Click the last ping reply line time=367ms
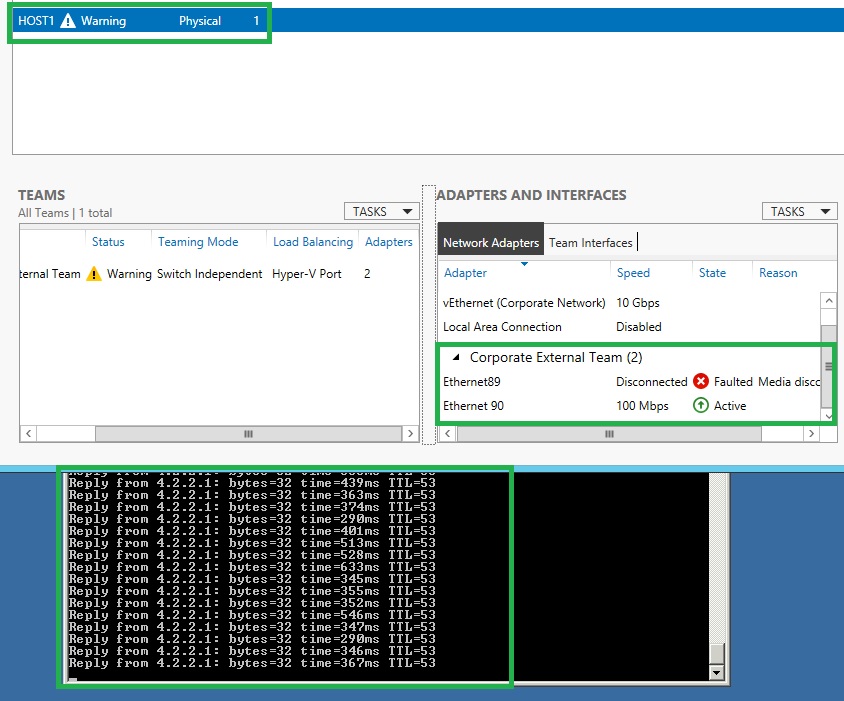Image resolution: width=844 pixels, height=701 pixels. [x=252, y=663]
